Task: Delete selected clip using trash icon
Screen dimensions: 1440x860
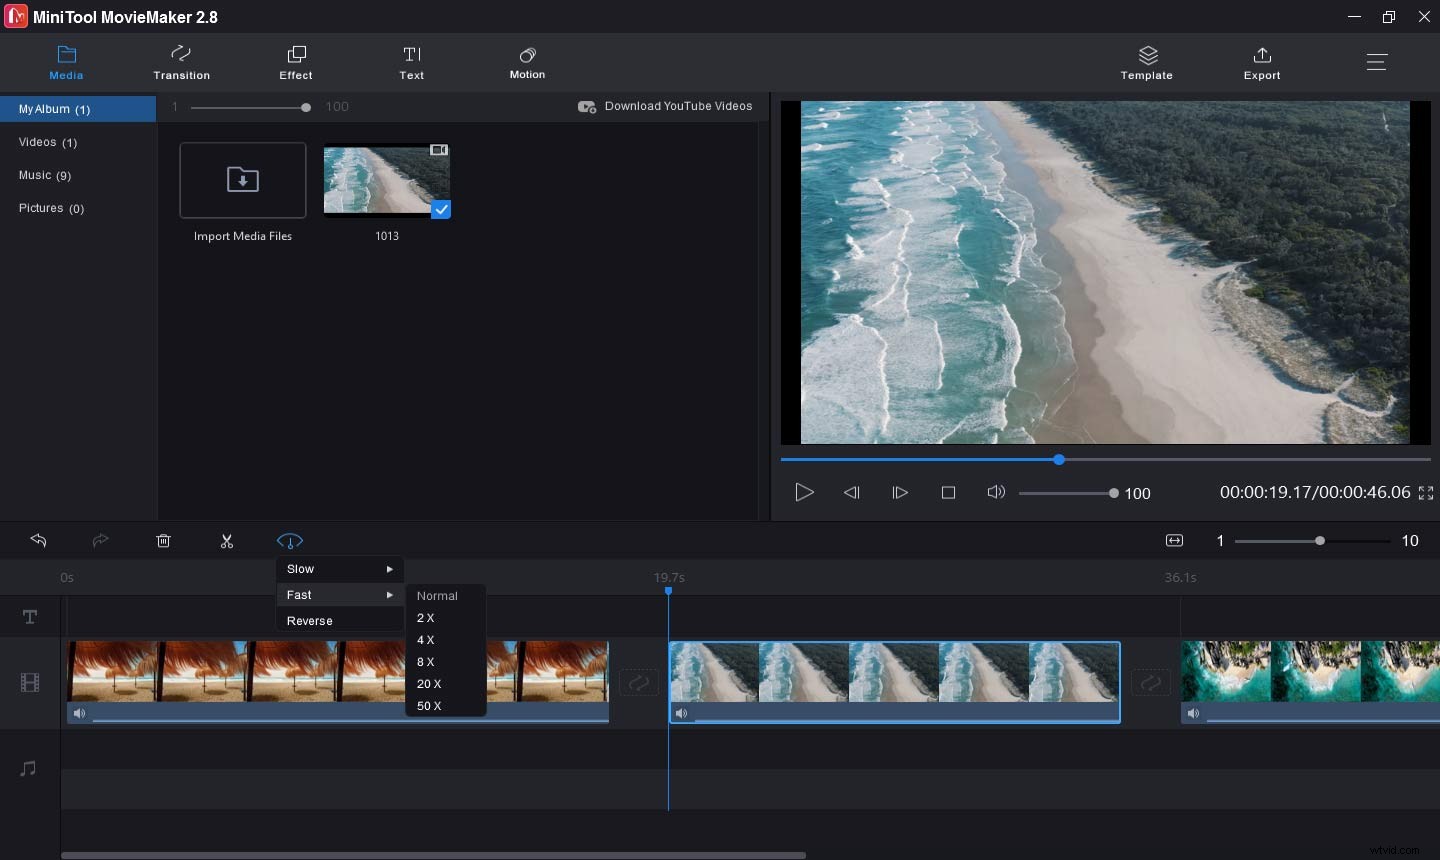Action: [x=163, y=541]
